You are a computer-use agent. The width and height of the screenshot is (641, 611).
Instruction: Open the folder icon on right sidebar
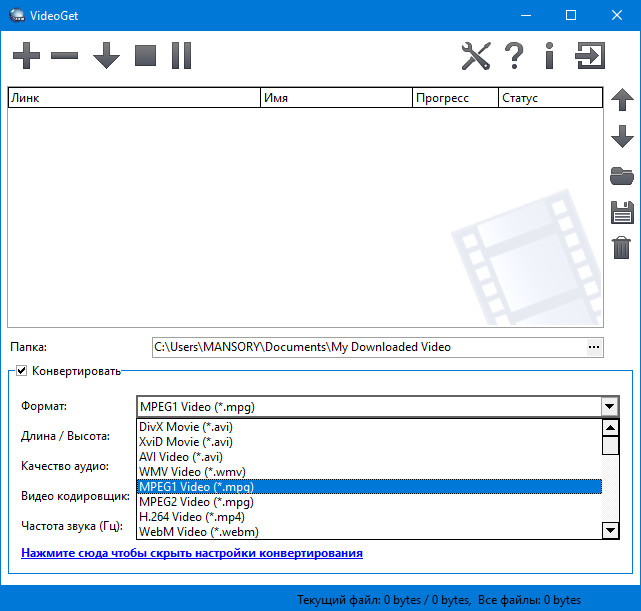point(621,176)
